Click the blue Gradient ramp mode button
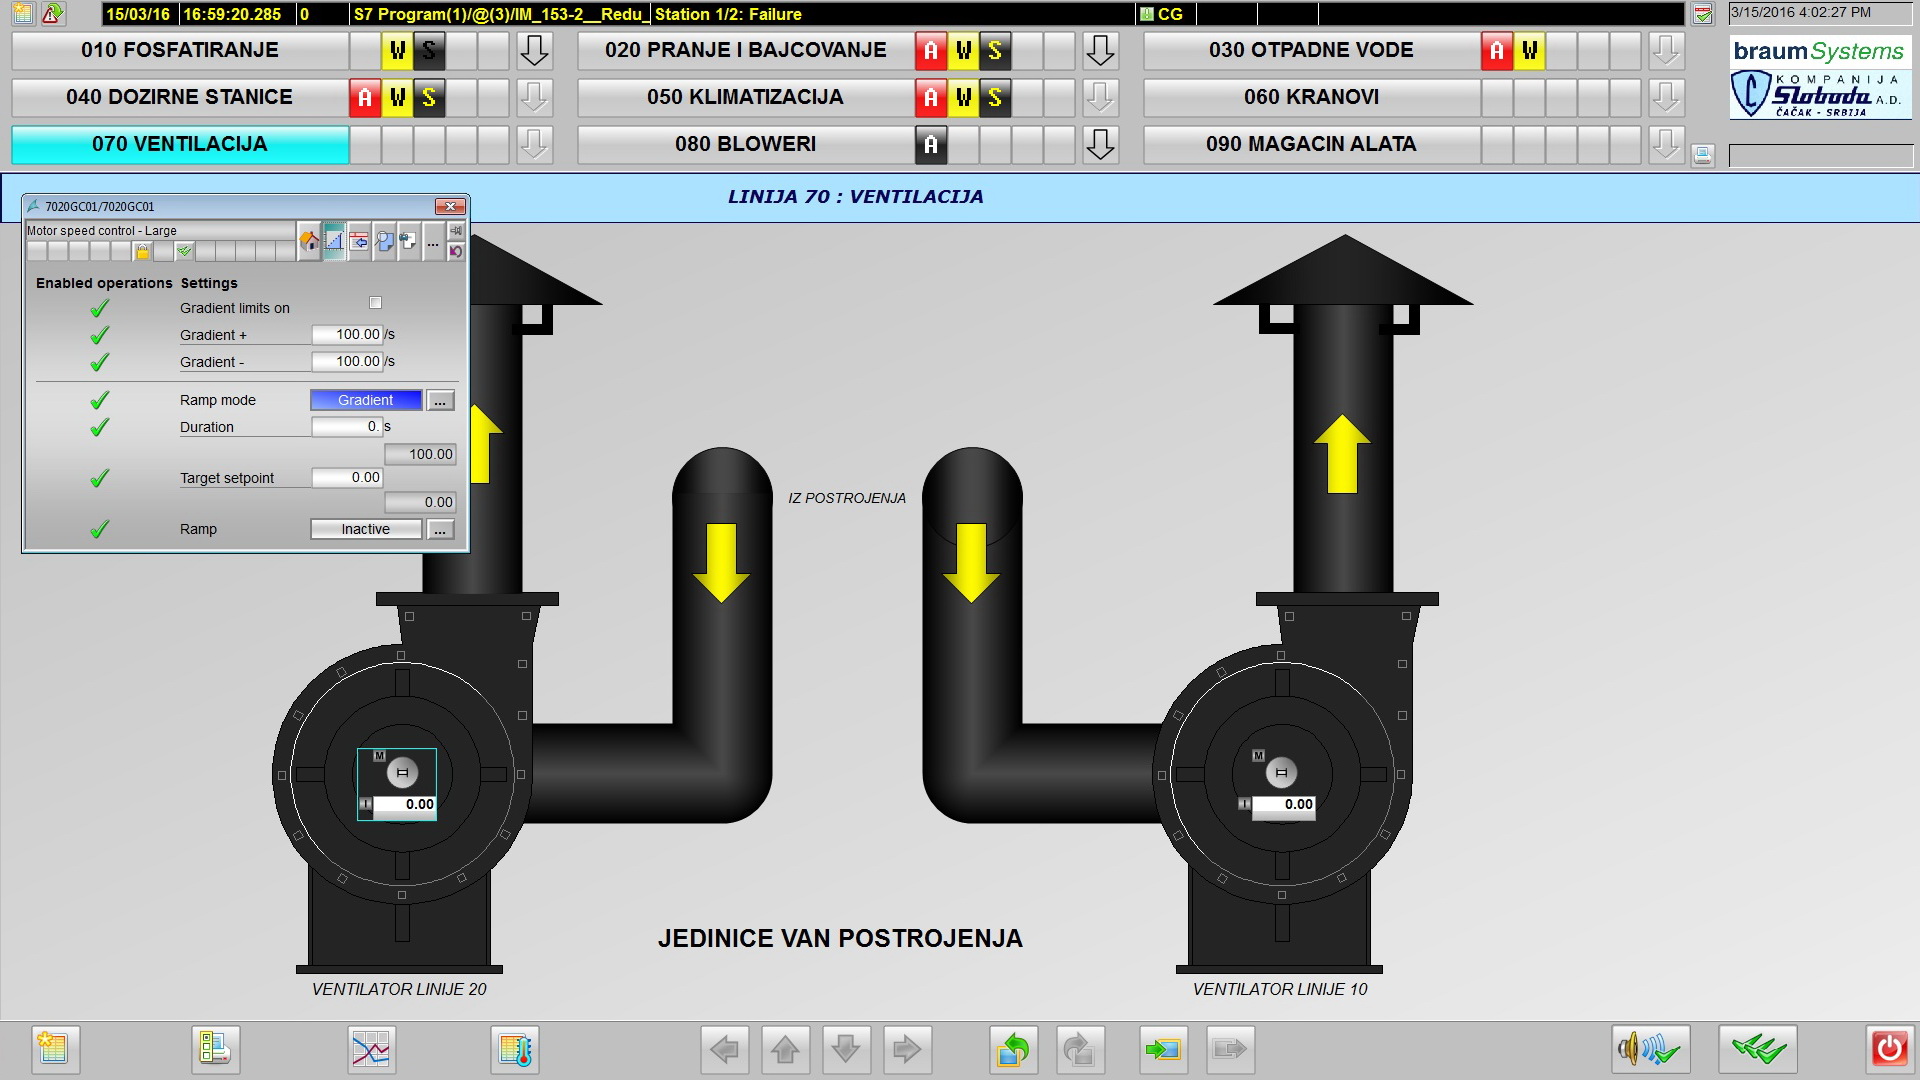Image resolution: width=1920 pixels, height=1080 pixels. tap(366, 400)
